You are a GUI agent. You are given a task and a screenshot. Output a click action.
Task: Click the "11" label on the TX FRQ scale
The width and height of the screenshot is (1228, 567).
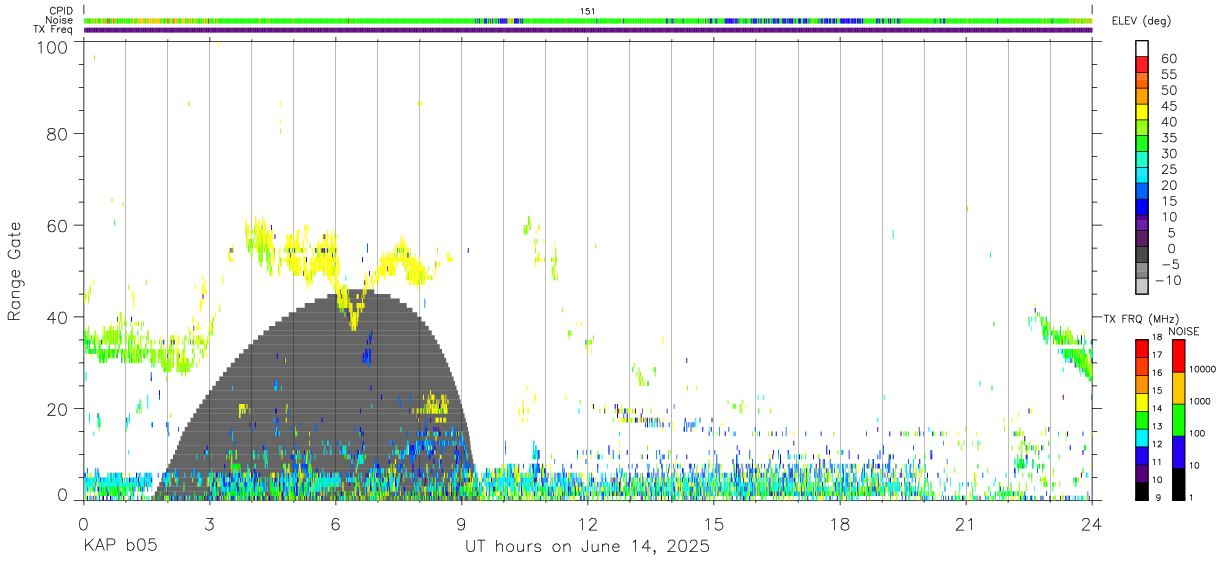[1156, 462]
